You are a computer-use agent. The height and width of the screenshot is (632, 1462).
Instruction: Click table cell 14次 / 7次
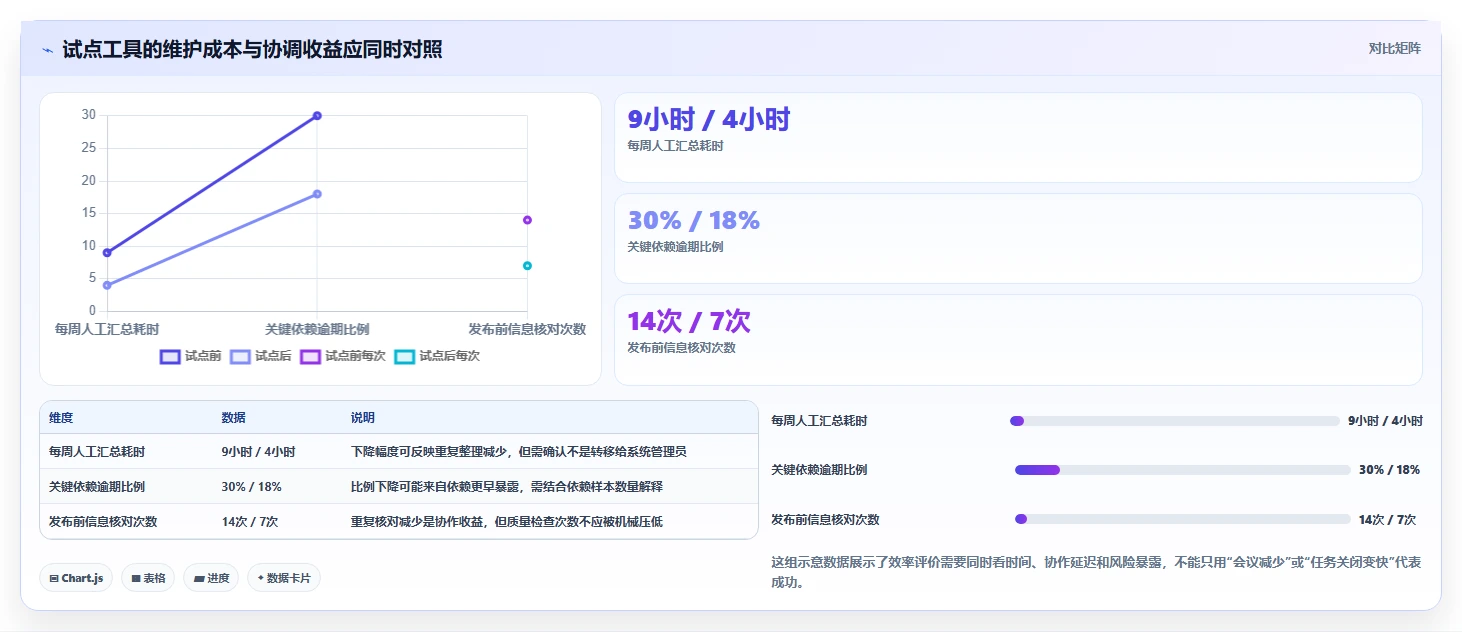pyautogui.click(x=250, y=522)
